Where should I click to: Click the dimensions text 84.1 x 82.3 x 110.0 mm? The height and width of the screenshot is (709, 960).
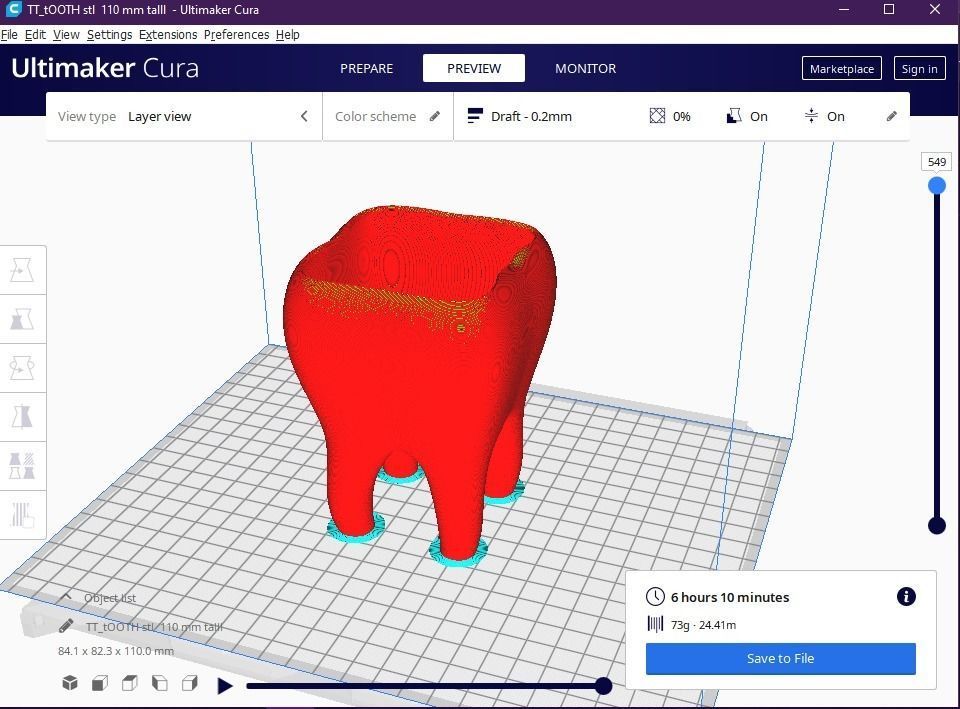[116, 651]
